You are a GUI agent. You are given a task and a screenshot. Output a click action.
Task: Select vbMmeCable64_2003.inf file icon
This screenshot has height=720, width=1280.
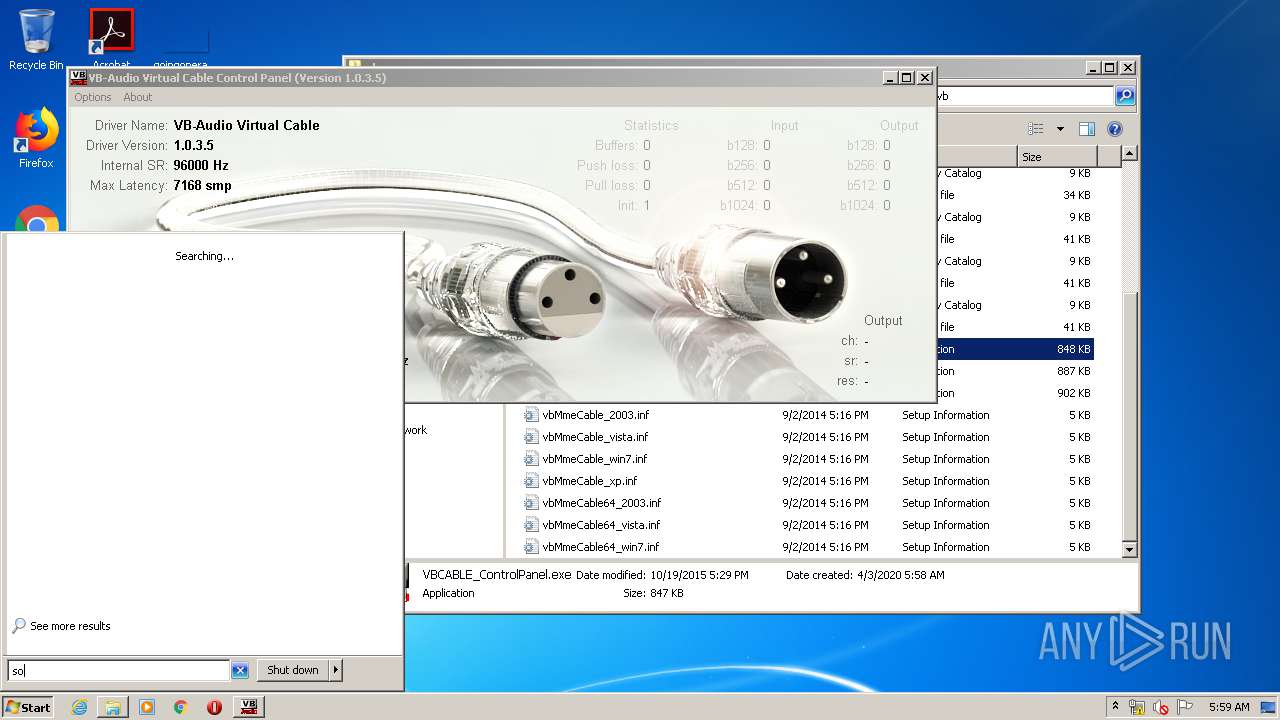[532, 503]
